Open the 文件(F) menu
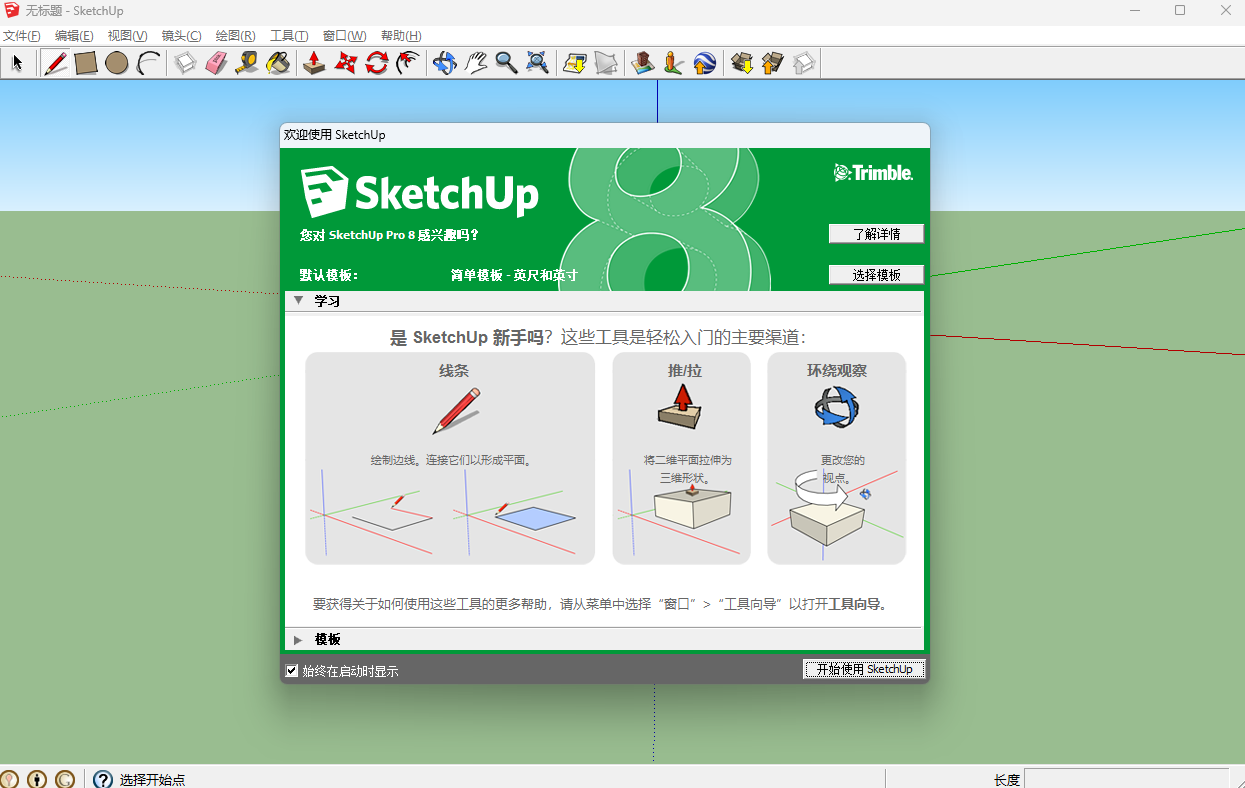Viewport: 1245px width, 788px height. click(x=22, y=35)
